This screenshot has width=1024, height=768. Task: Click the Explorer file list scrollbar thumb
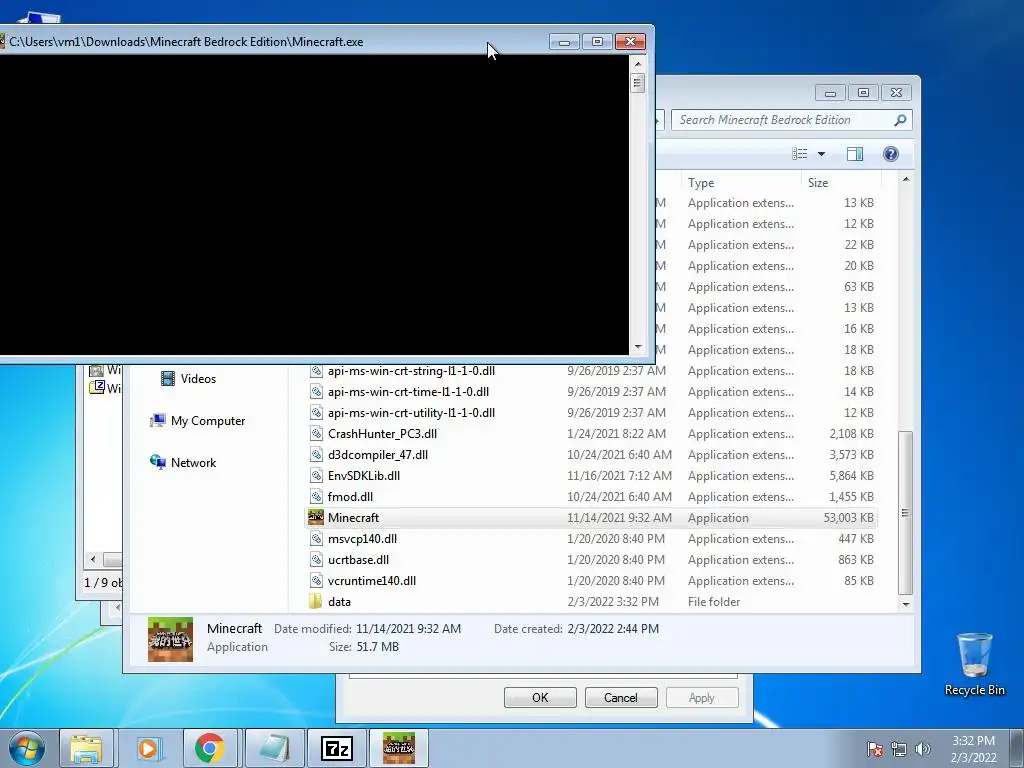coord(906,513)
